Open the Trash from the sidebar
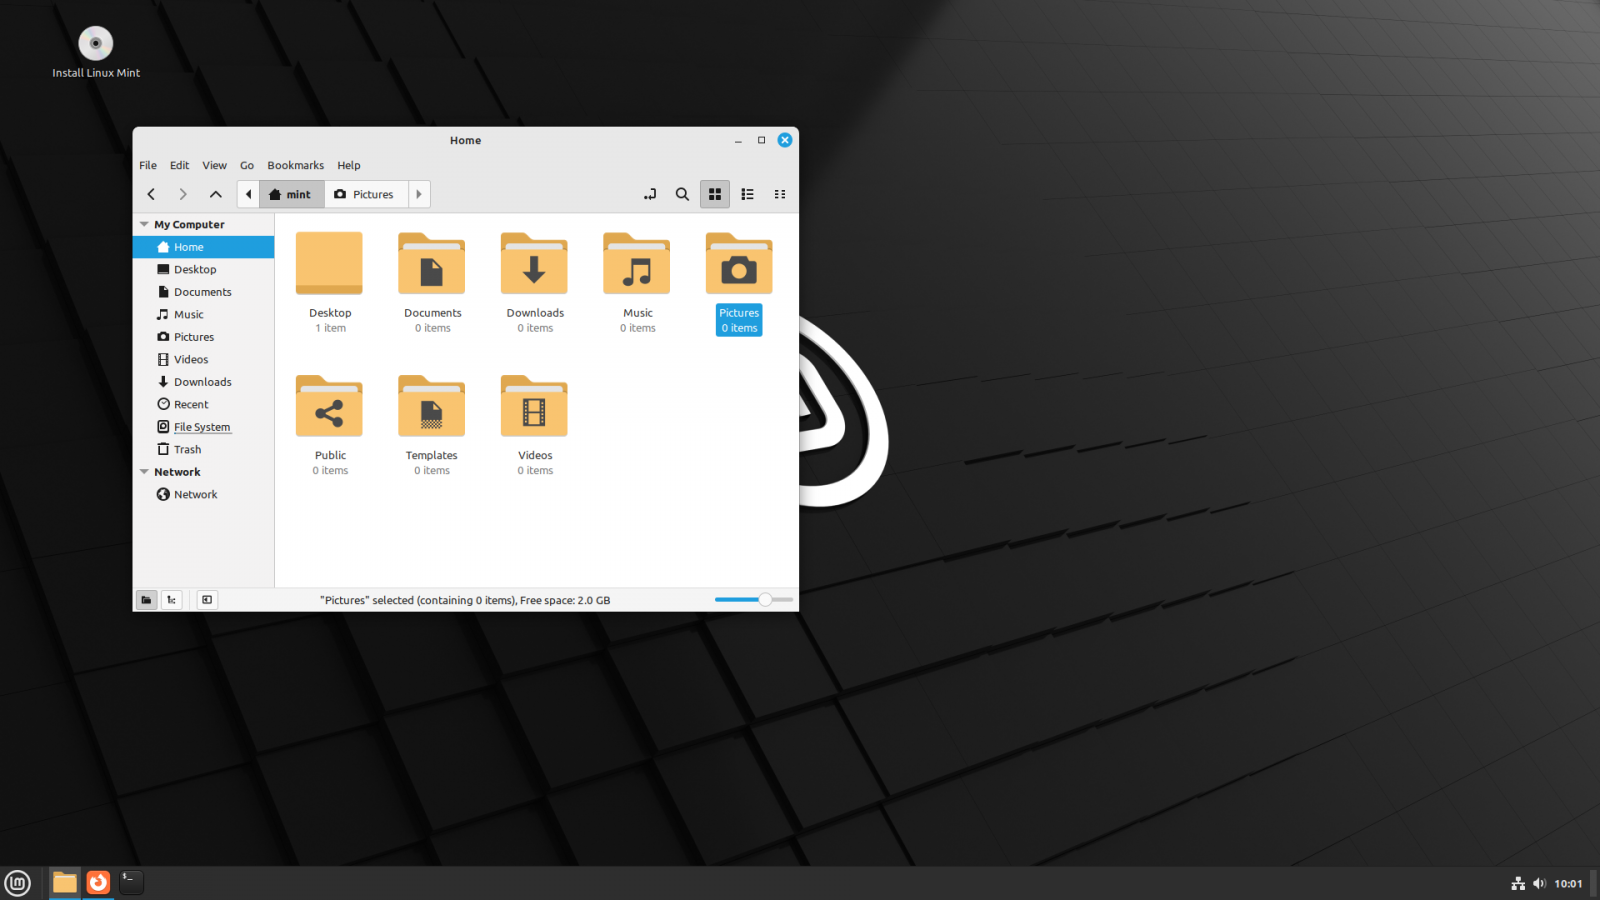This screenshot has width=1600, height=900. click(x=186, y=449)
